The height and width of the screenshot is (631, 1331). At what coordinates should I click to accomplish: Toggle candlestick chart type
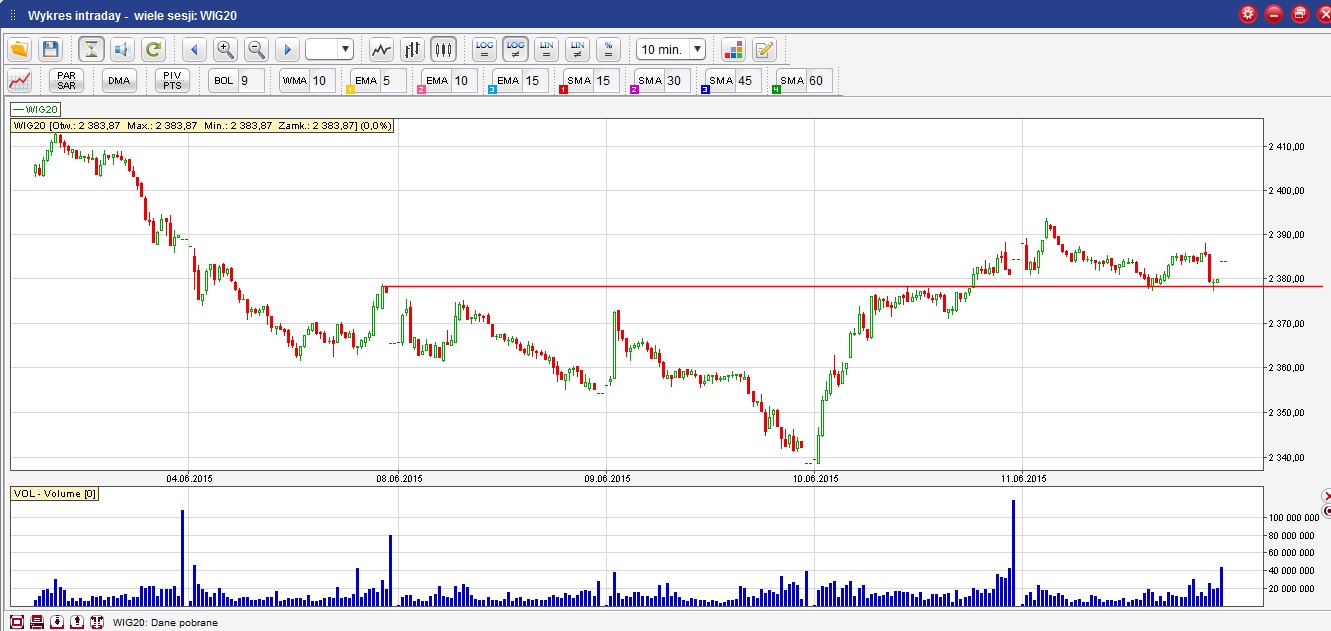[443, 49]
